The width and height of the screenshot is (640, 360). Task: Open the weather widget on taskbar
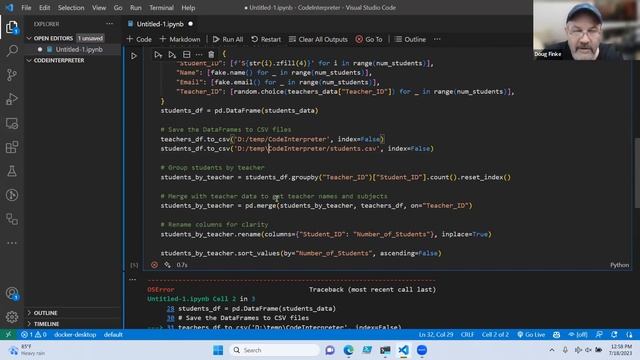click(27, 350)
